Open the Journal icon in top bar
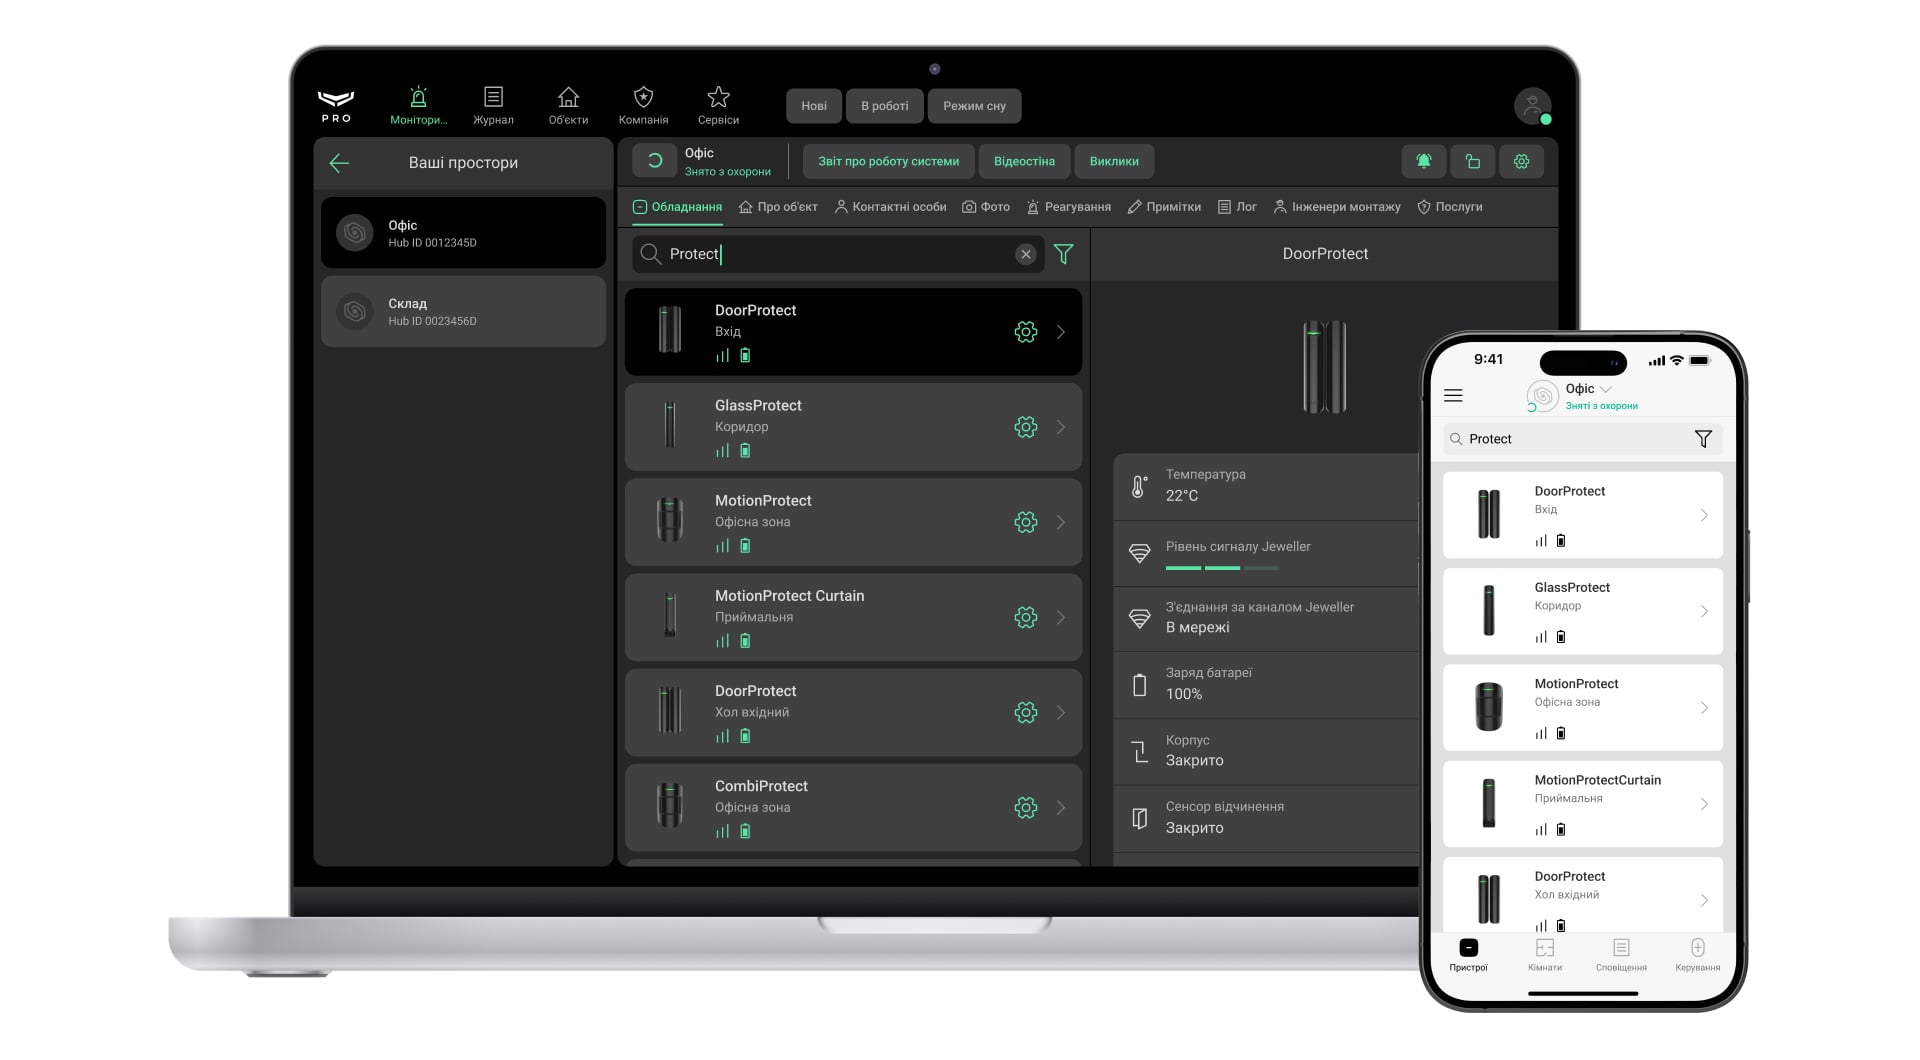Viewport: 1920px width, 1060px height. click(493, 105)
